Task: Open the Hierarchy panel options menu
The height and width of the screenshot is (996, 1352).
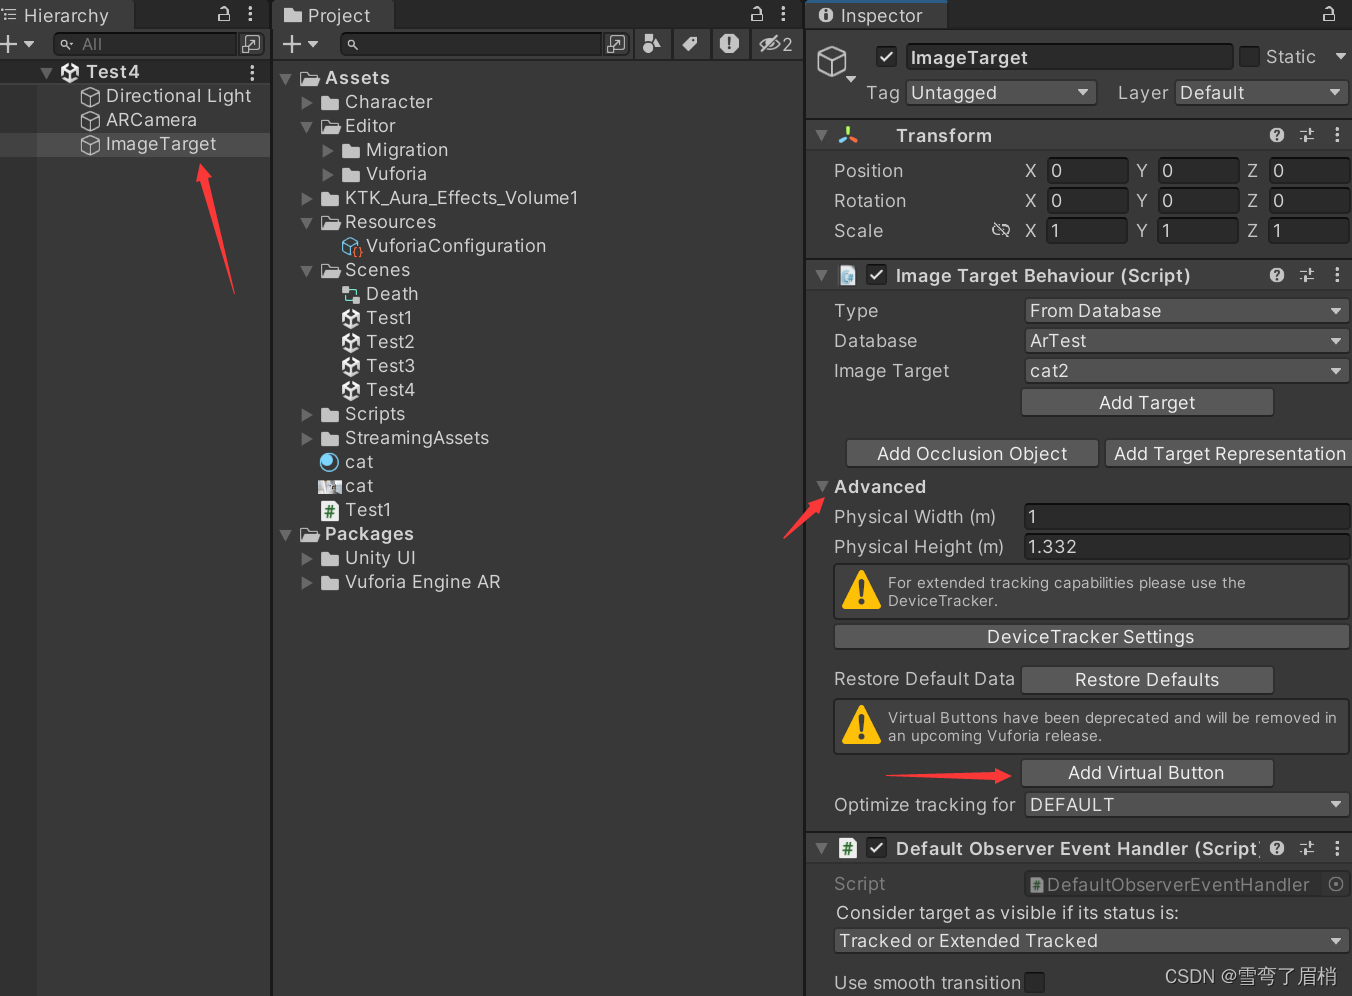Action: tap(250, 14)
